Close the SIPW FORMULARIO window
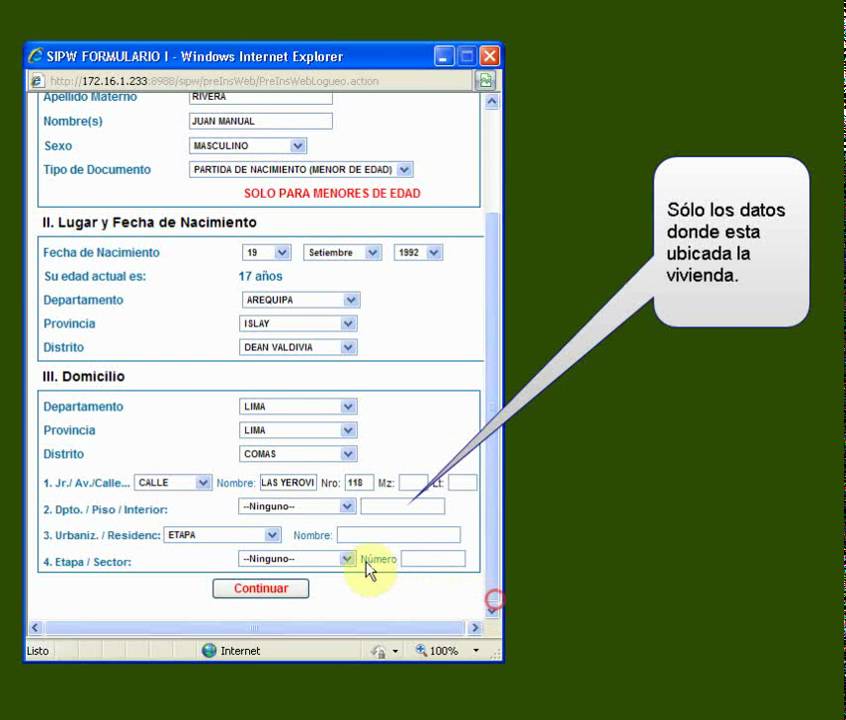The width and height of the screenshot is (846, 720). point(490,56)
